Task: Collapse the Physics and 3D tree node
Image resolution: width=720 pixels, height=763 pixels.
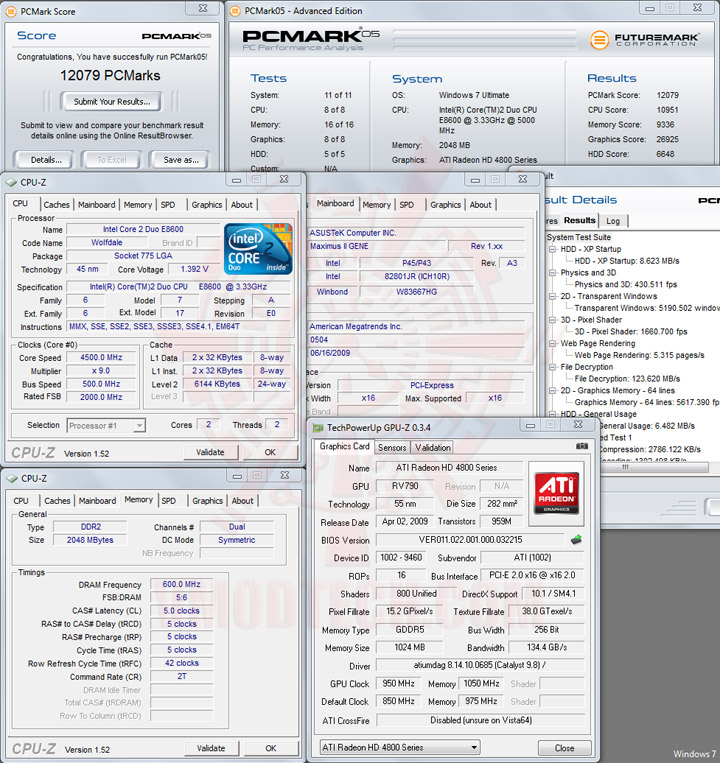Action: [x=553, y=272]
